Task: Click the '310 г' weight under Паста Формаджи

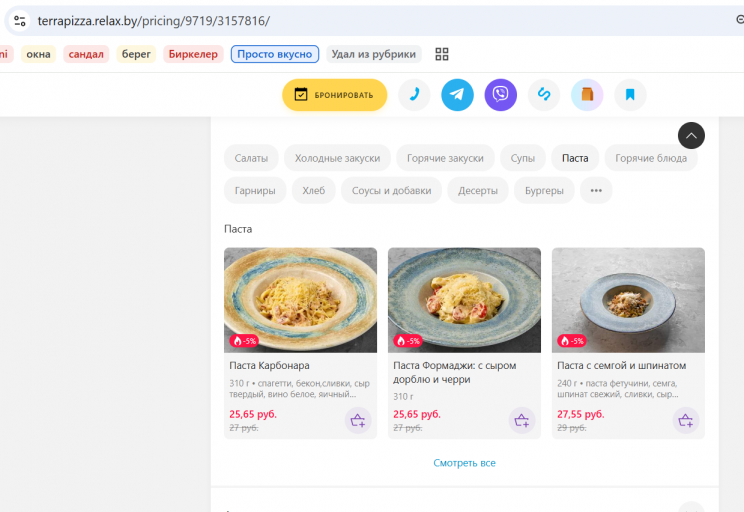Action: 403,397
